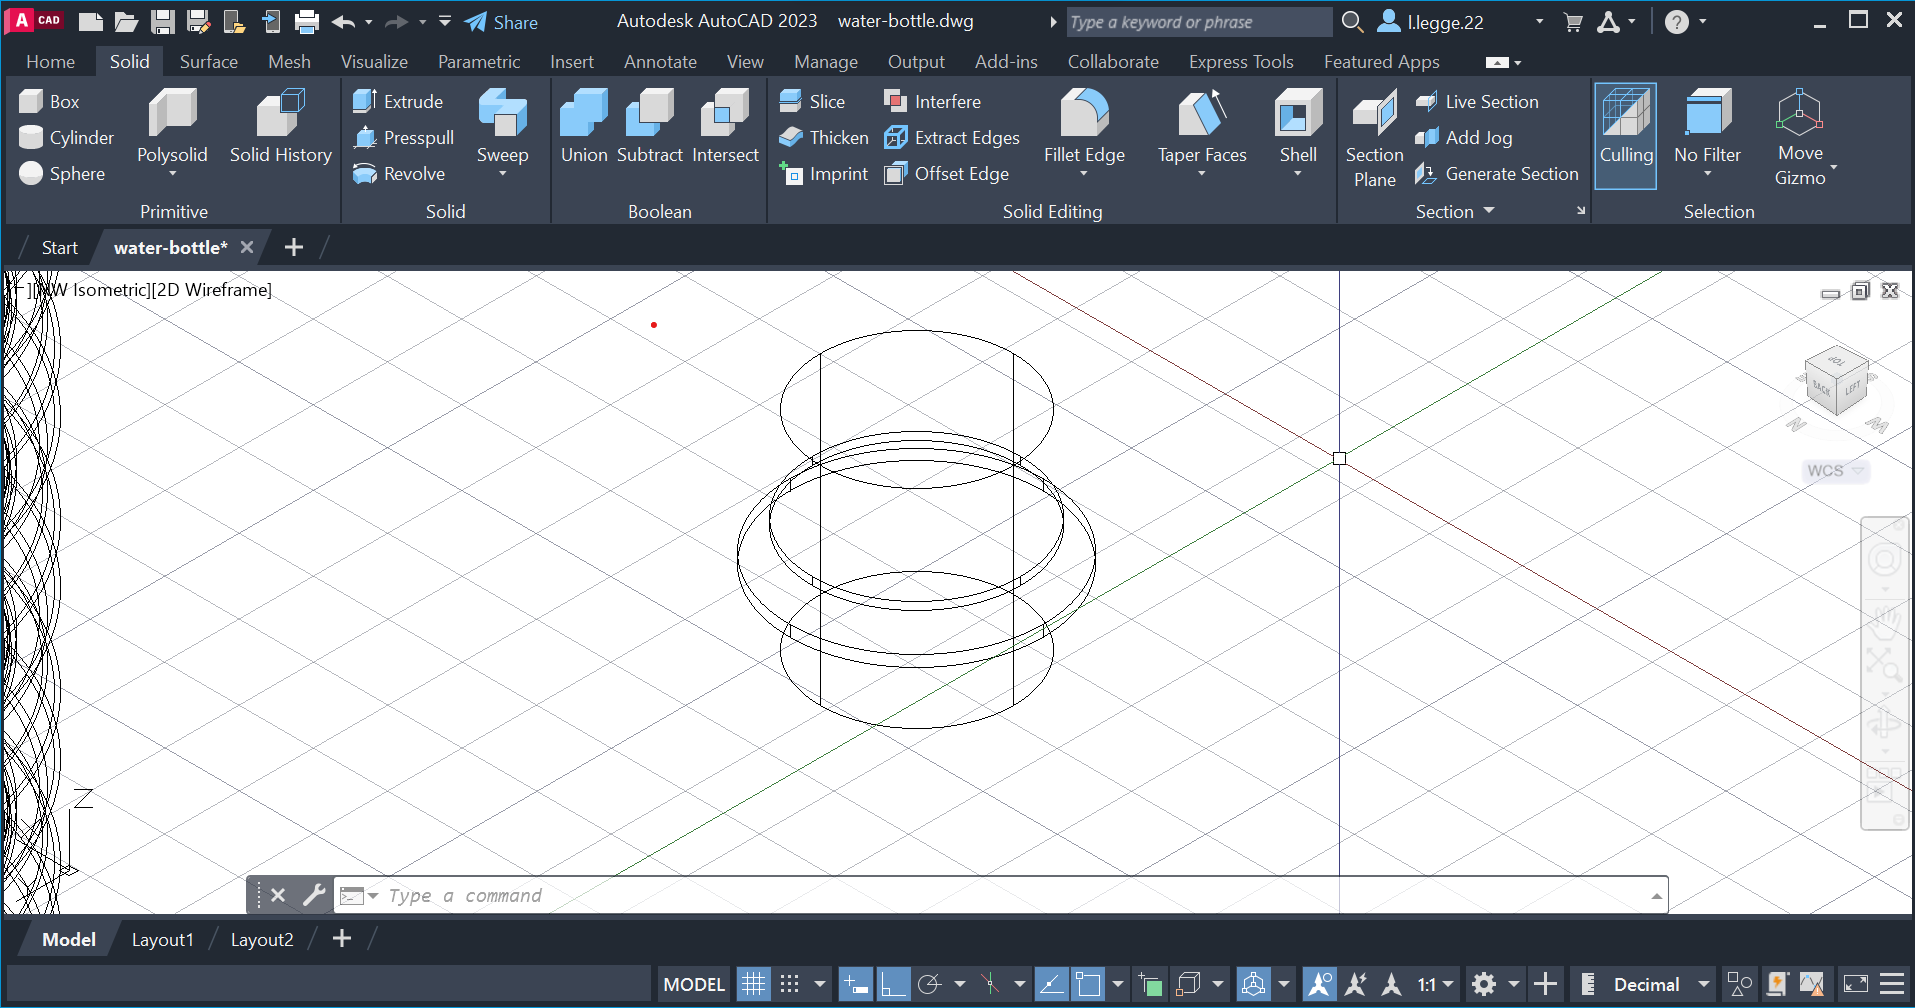Click the Presspull tool
1915x1008 pixels.
point(404,137)
